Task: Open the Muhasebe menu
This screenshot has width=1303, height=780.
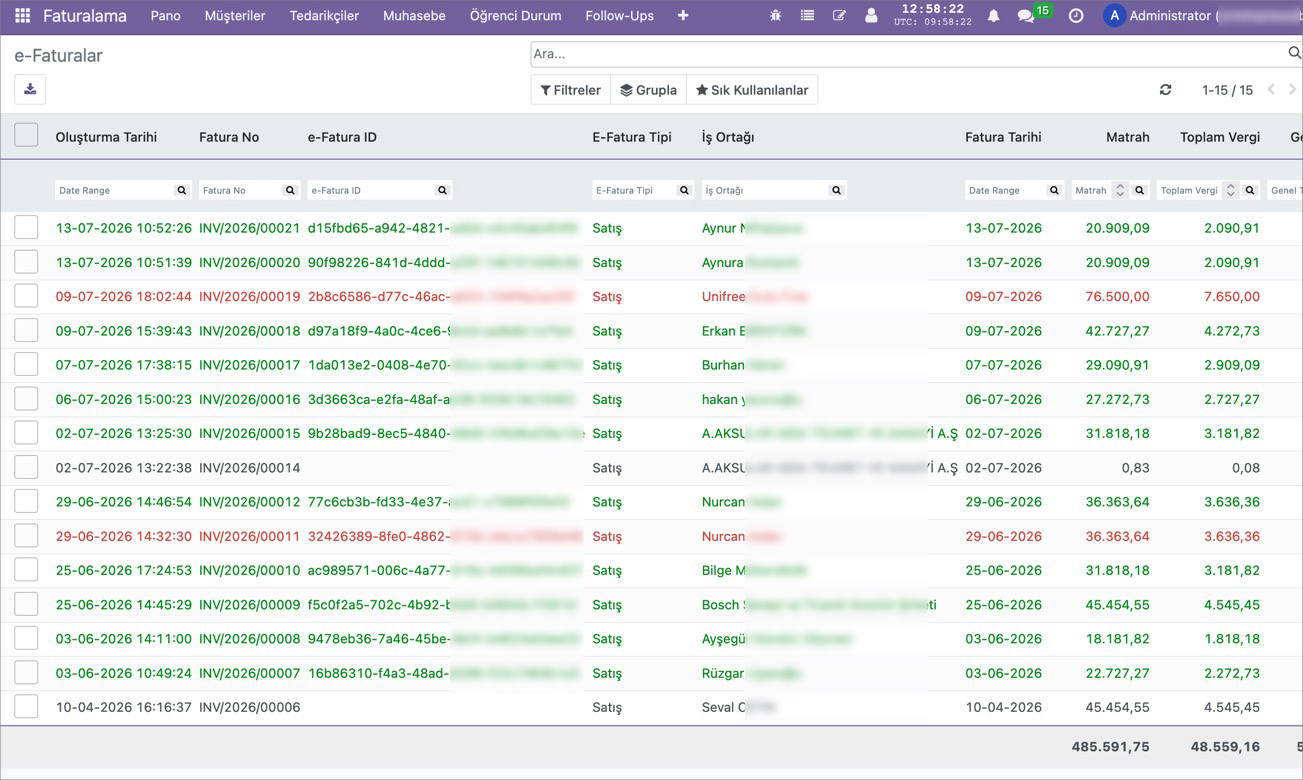Action: pyautogui.click(x=414, y=16)
